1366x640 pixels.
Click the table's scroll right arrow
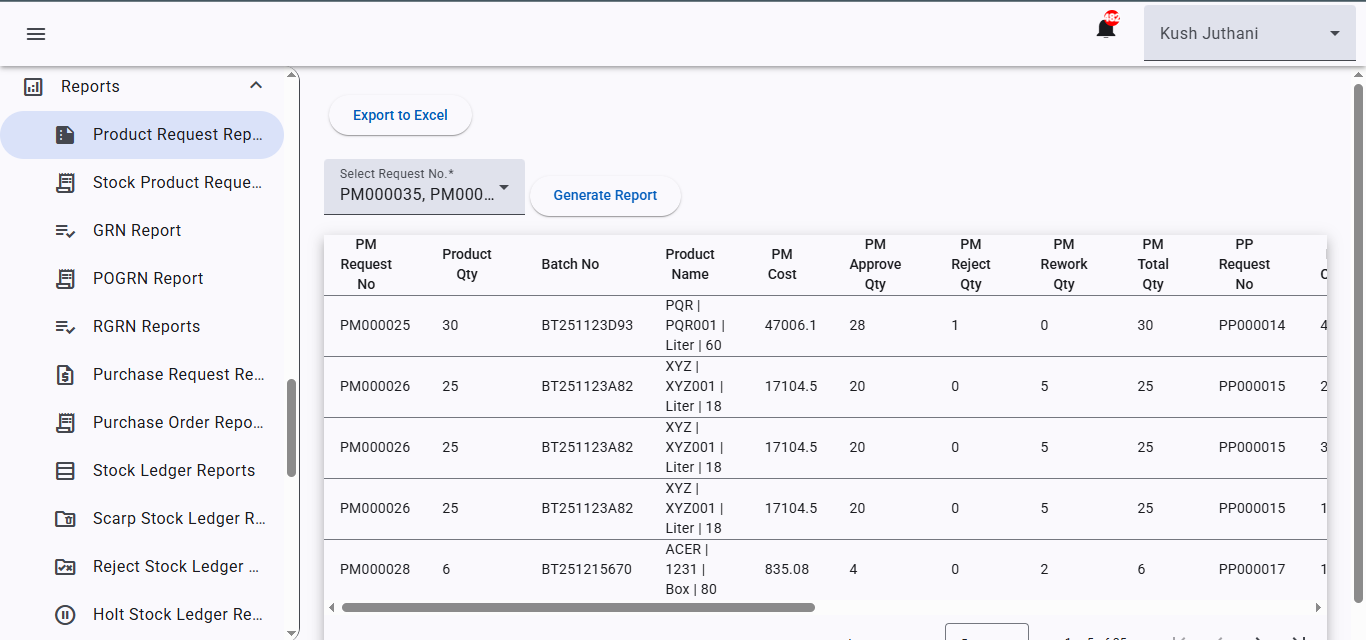tap(1318, 607)
